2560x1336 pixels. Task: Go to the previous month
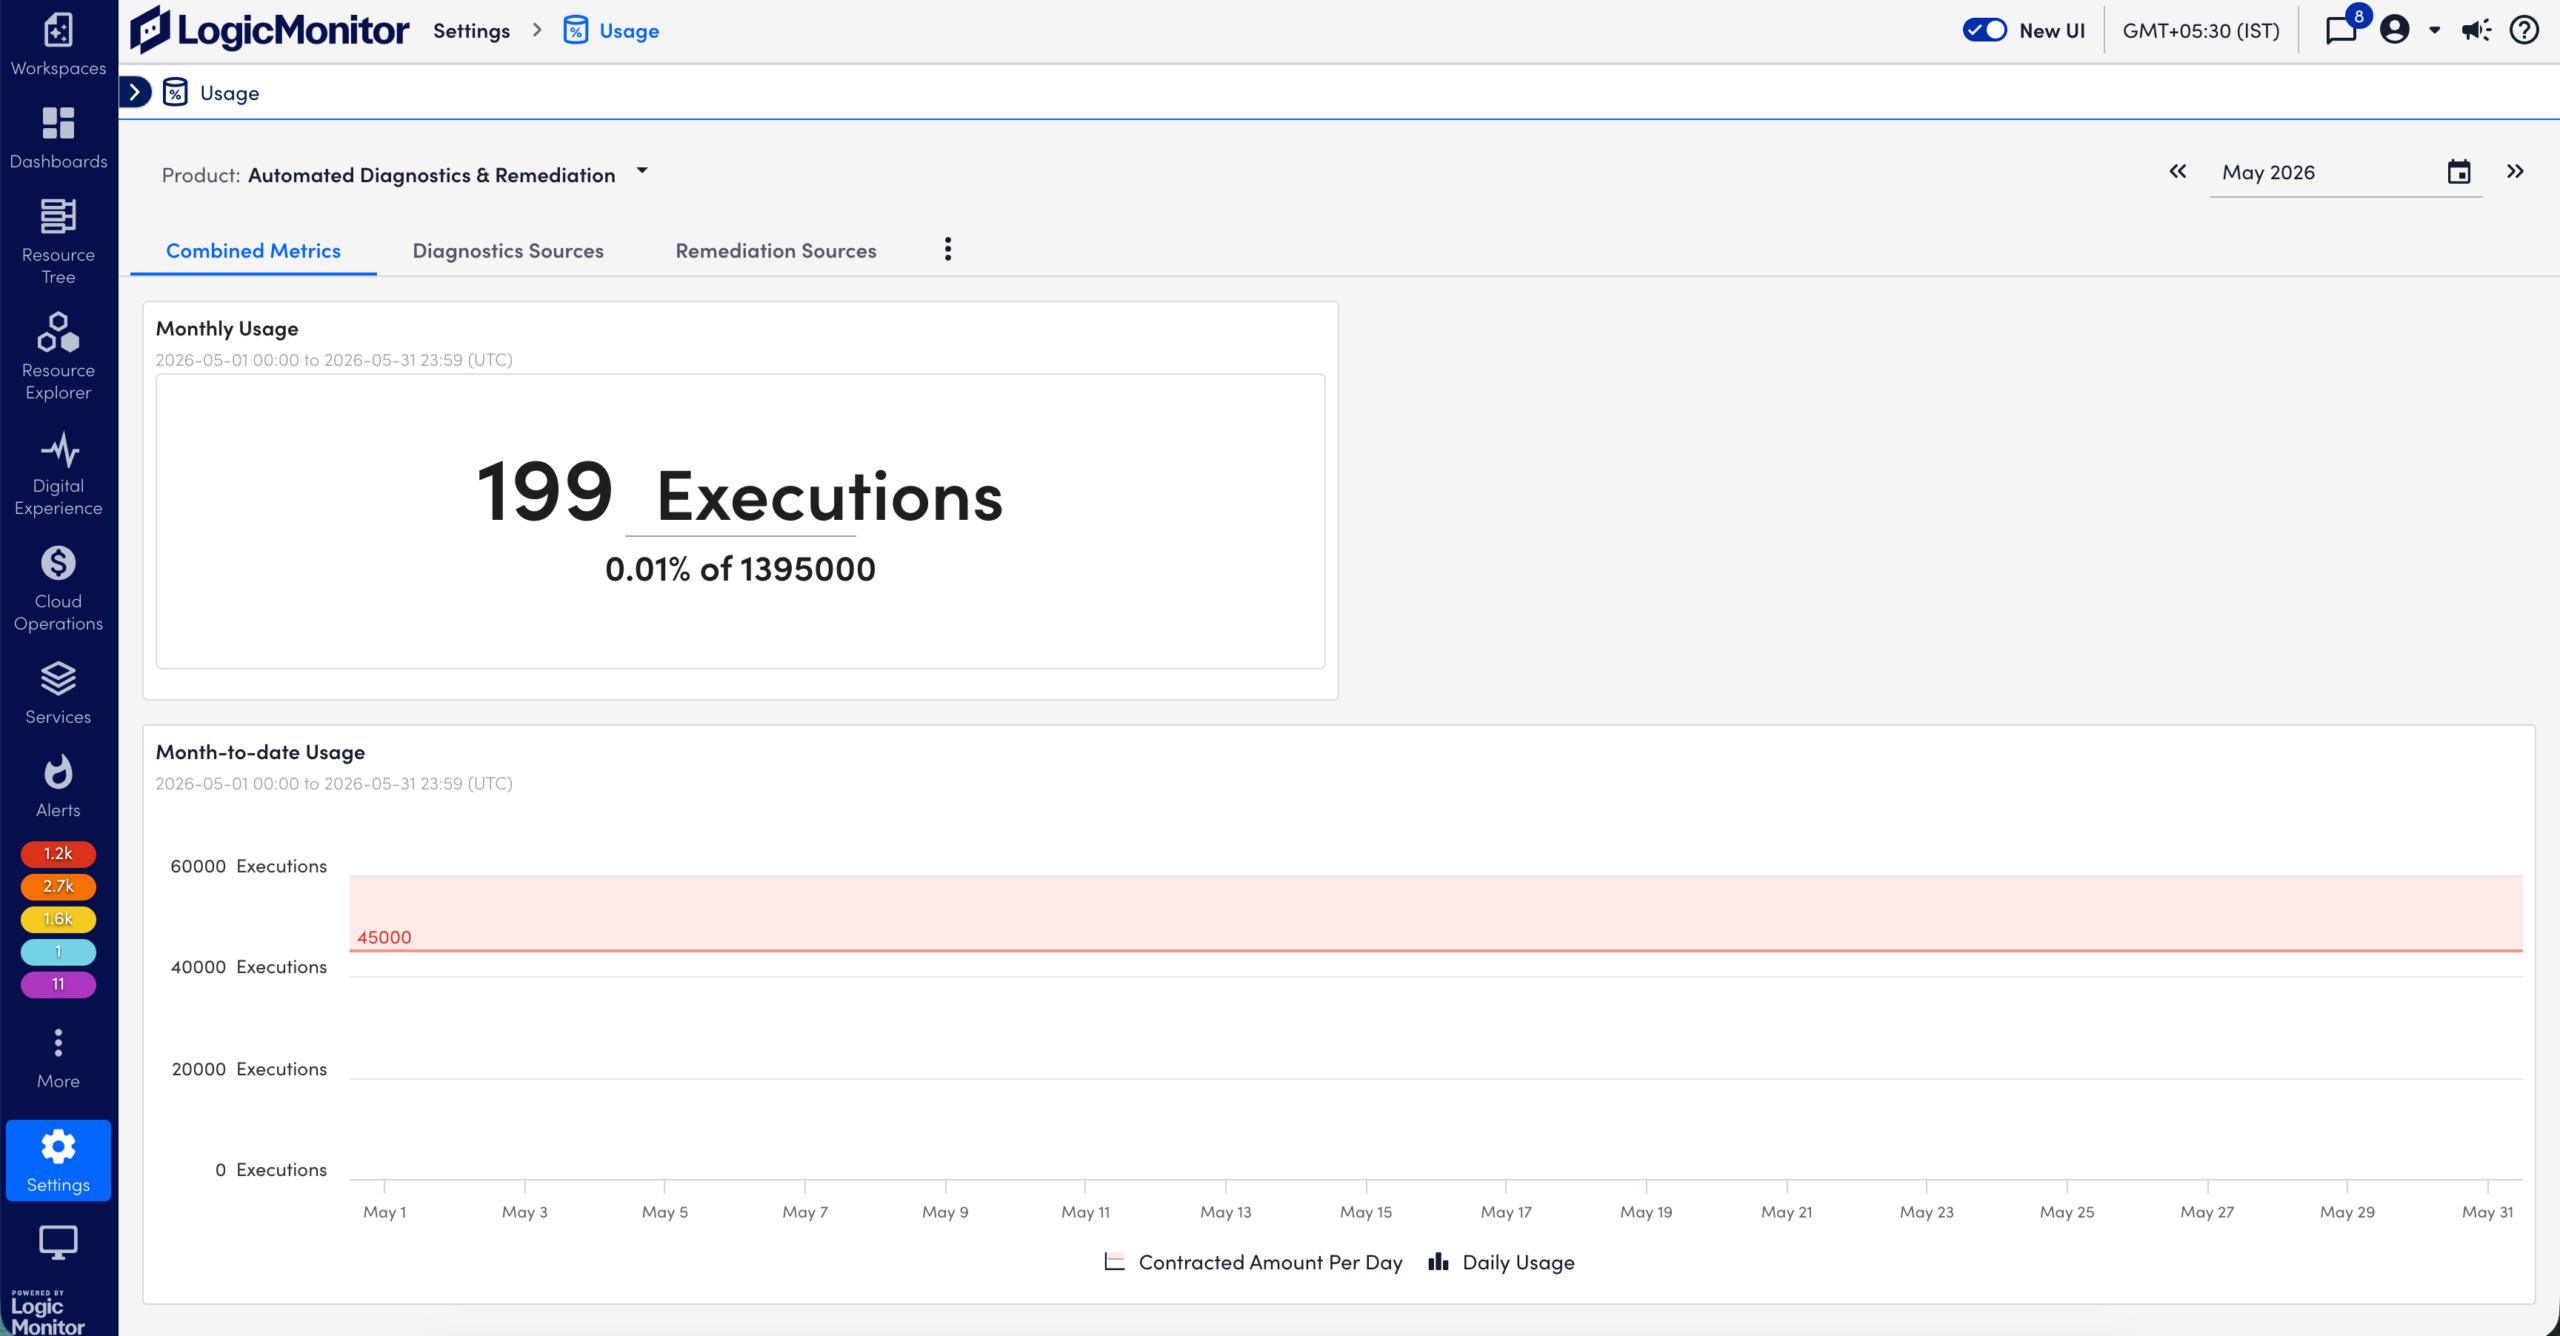(2178, 172)
